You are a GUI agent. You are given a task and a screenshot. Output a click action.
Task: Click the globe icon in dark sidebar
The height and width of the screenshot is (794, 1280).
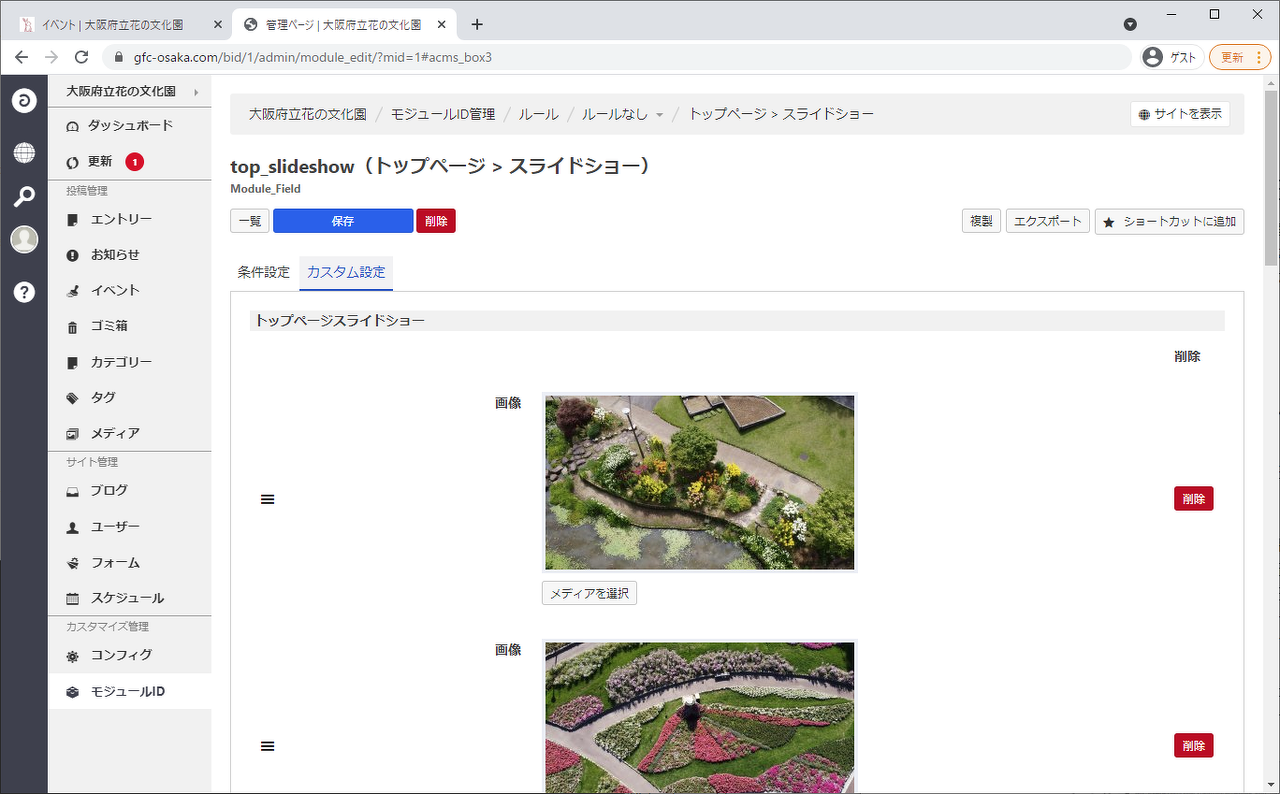(x=24, y=152)
